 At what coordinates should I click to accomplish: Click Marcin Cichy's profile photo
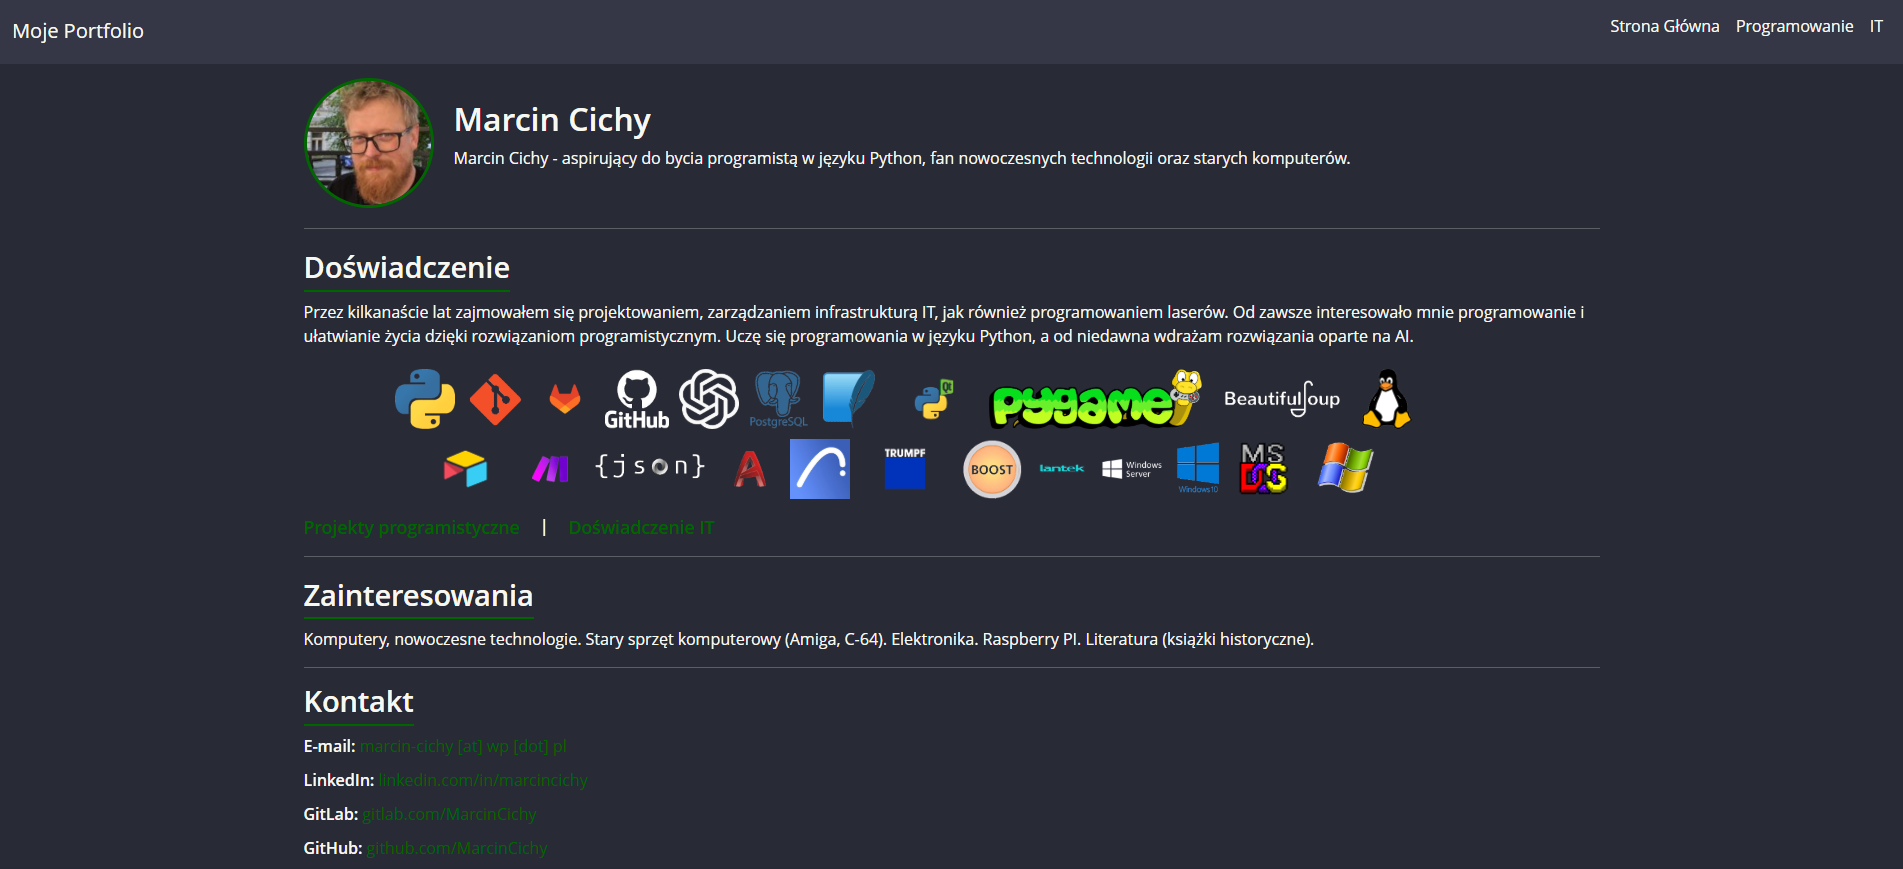pyautogui.click(x=369, y=143)
